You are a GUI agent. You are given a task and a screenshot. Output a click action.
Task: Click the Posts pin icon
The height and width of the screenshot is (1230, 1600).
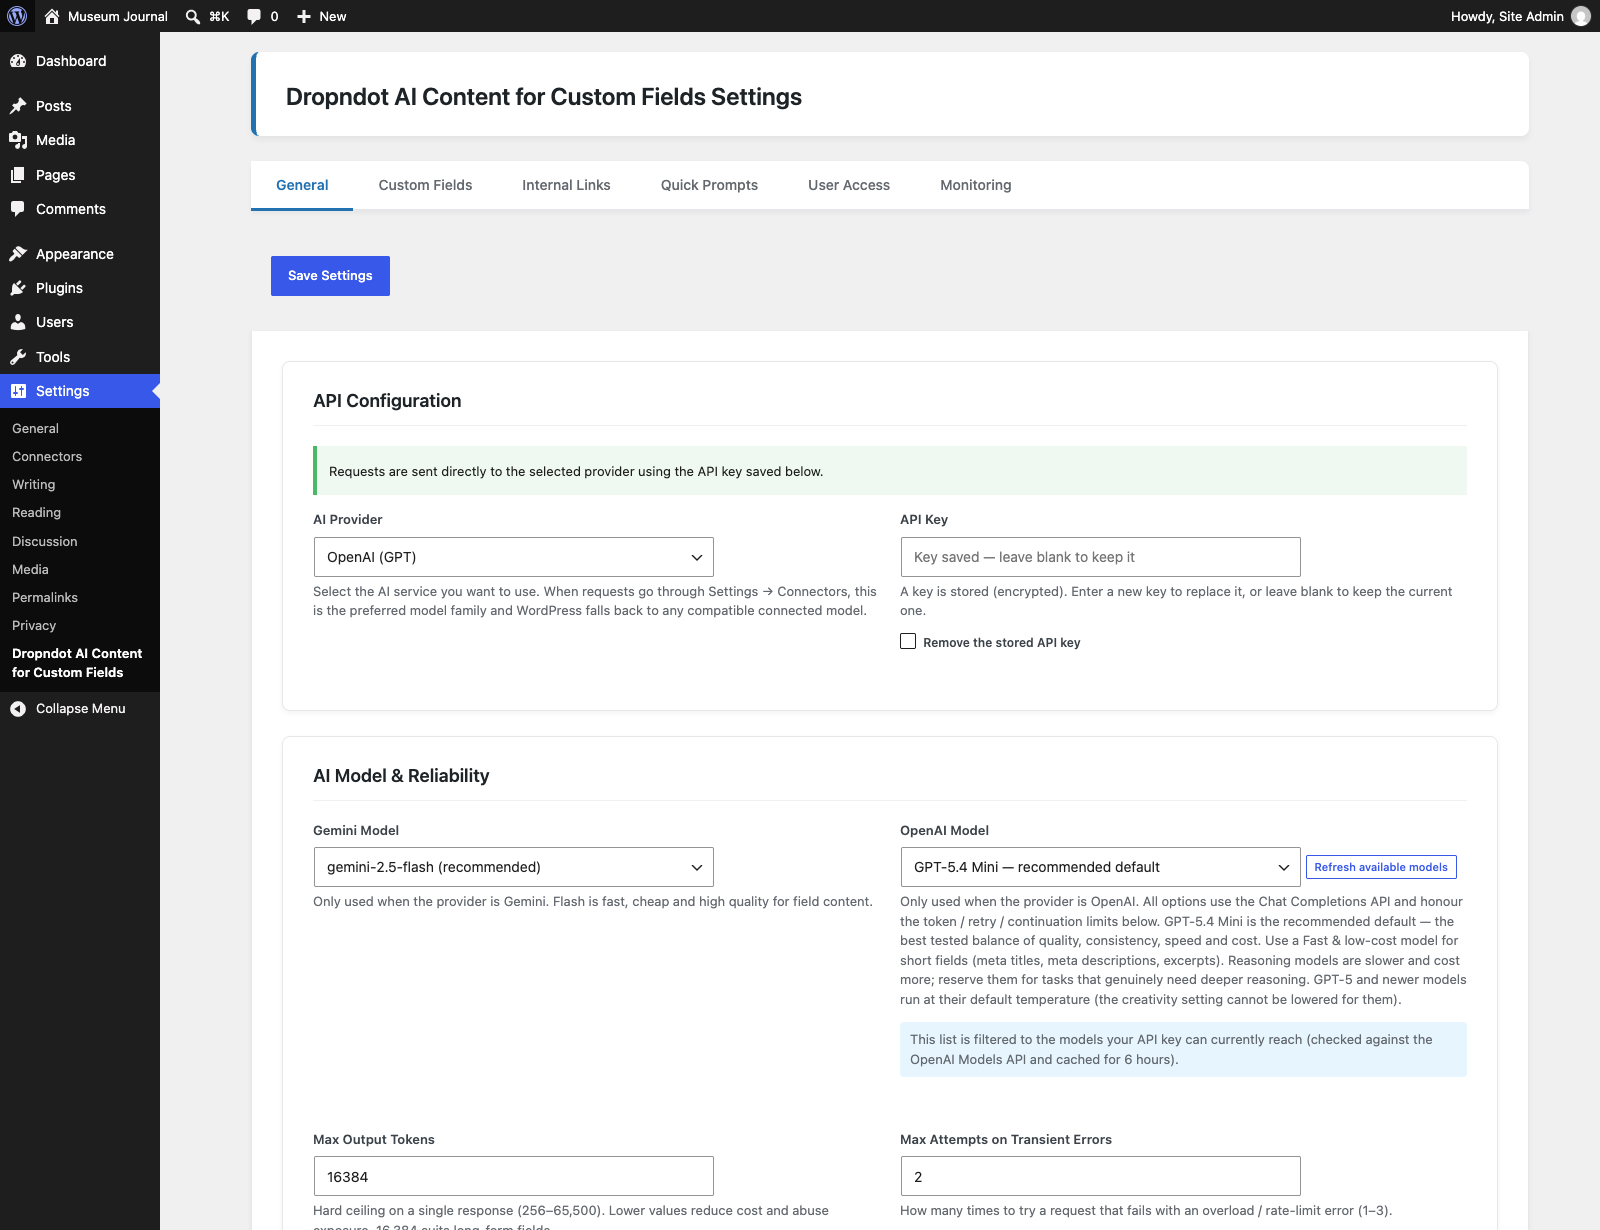18,106
